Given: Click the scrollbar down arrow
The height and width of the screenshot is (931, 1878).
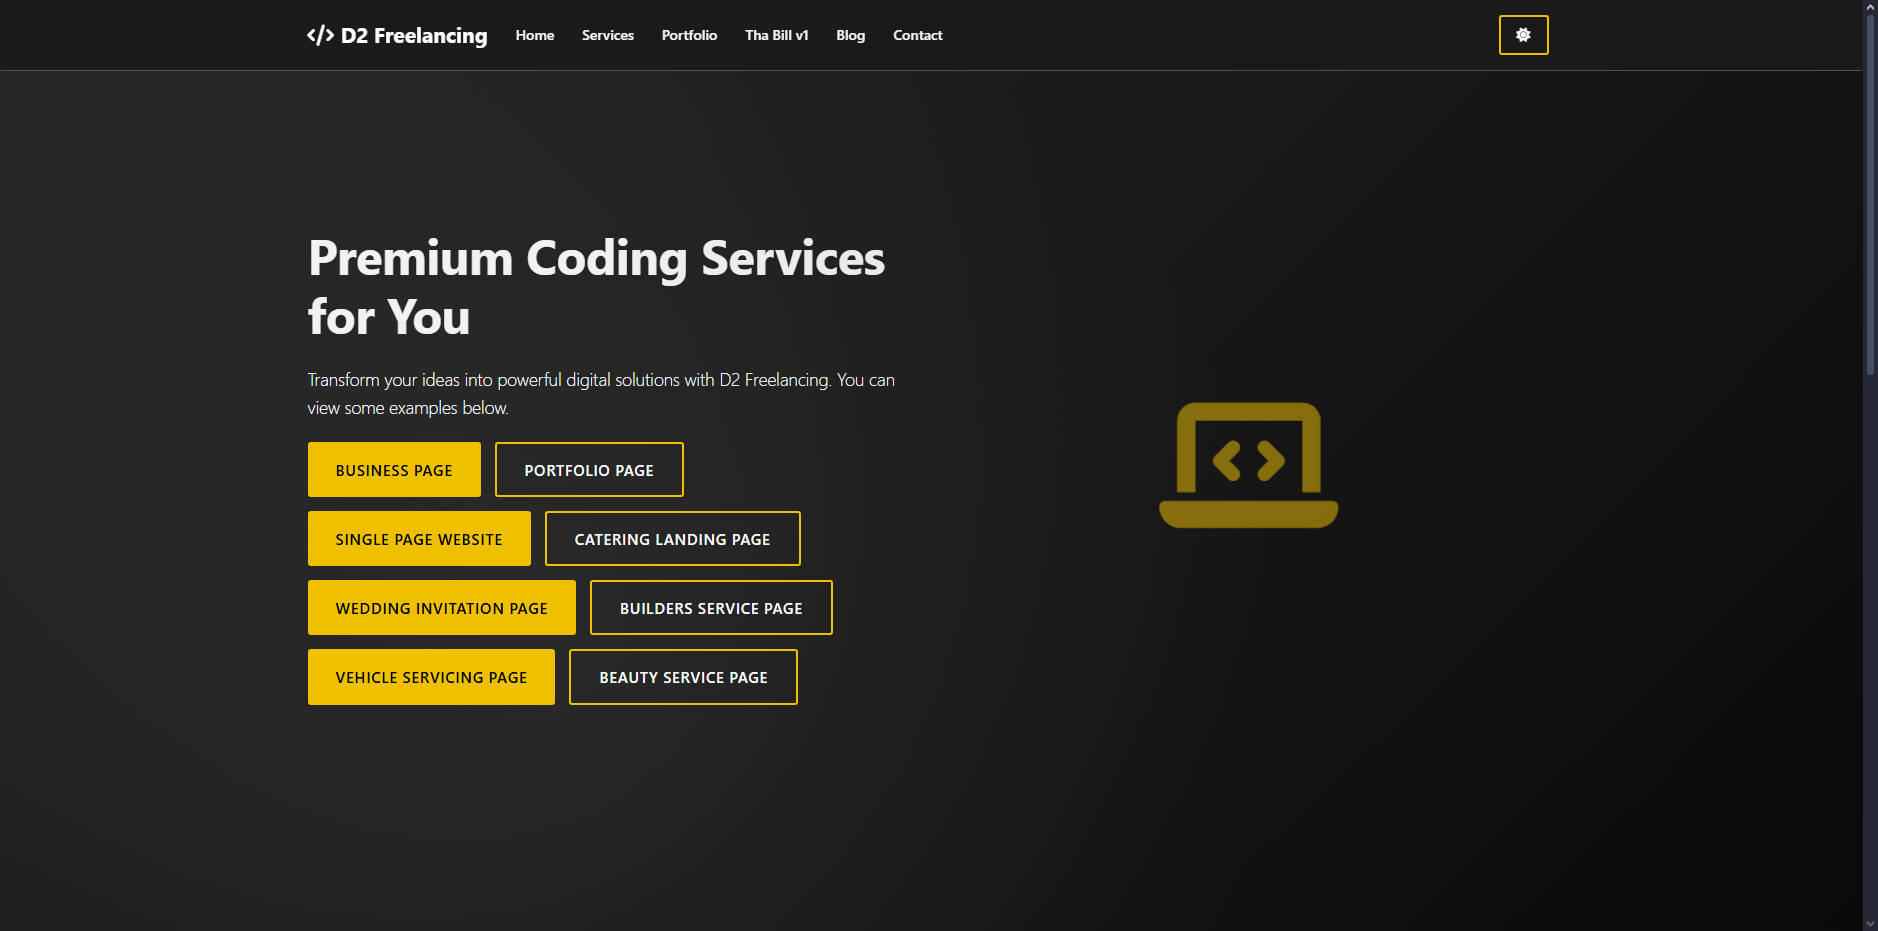Looking at the screenshot, I should tap(1870, 923).
